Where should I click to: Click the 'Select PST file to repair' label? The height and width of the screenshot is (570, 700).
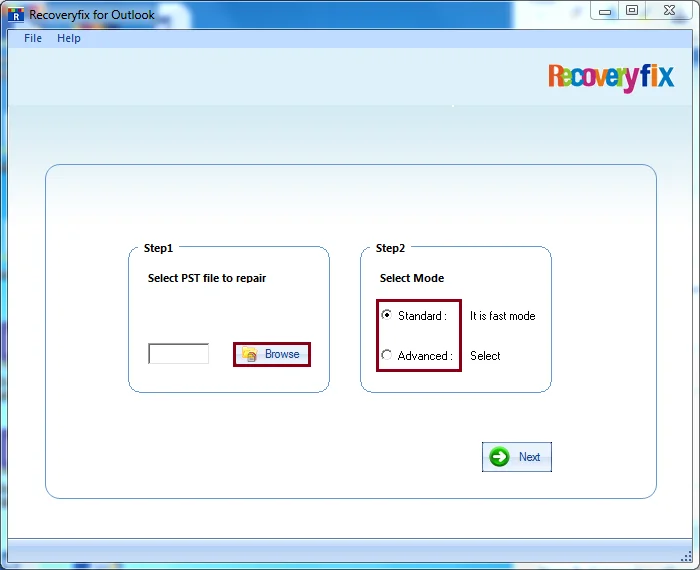click(207, 278)
